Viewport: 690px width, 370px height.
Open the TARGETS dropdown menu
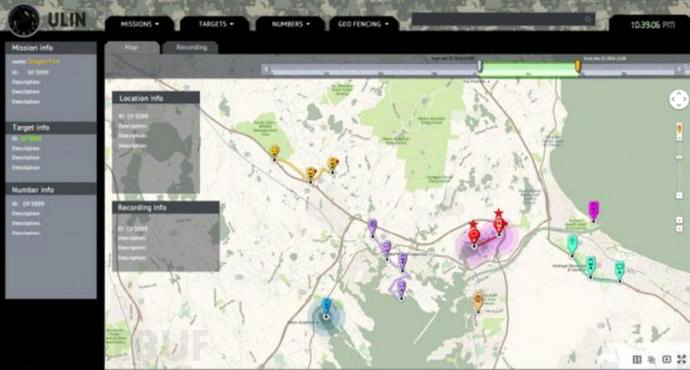[215, 24]
